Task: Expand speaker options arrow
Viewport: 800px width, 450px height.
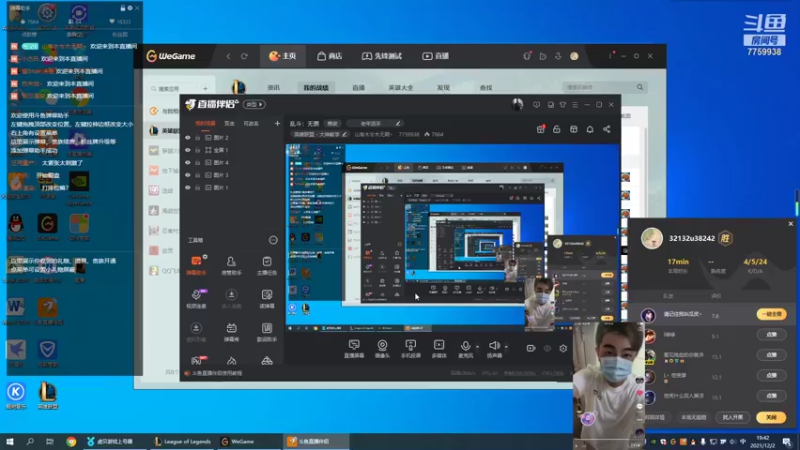Action: (506, 347)
